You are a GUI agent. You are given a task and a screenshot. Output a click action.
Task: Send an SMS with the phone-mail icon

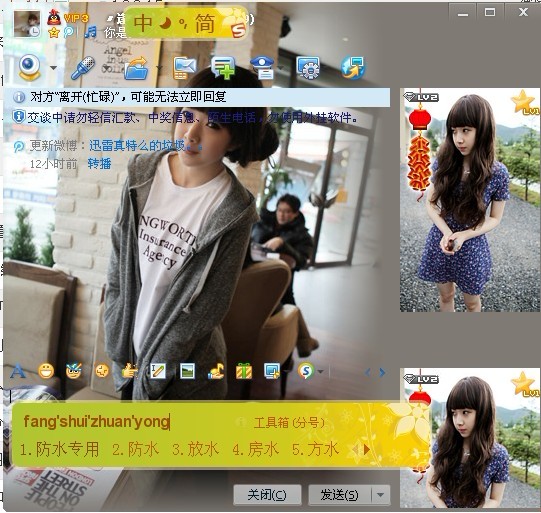click(185, 68)
